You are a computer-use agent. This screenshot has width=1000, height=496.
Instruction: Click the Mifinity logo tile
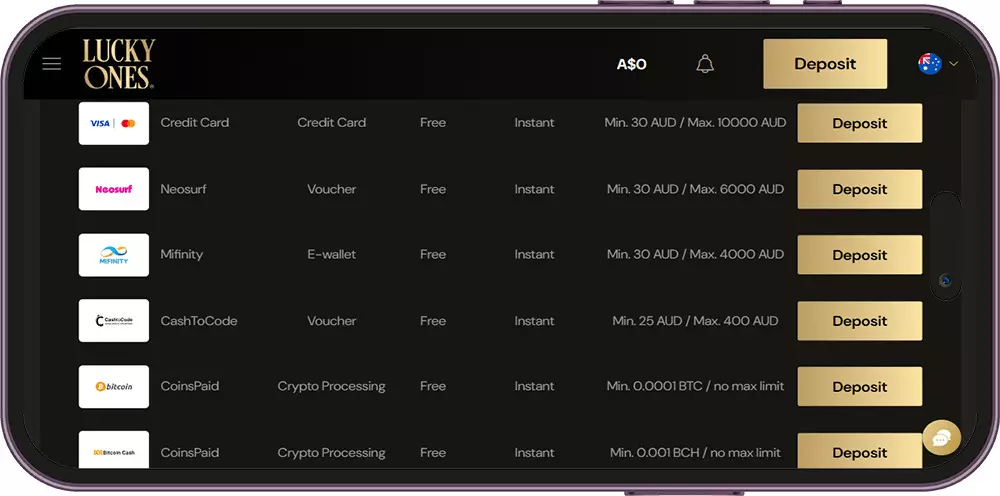(114, 254)
